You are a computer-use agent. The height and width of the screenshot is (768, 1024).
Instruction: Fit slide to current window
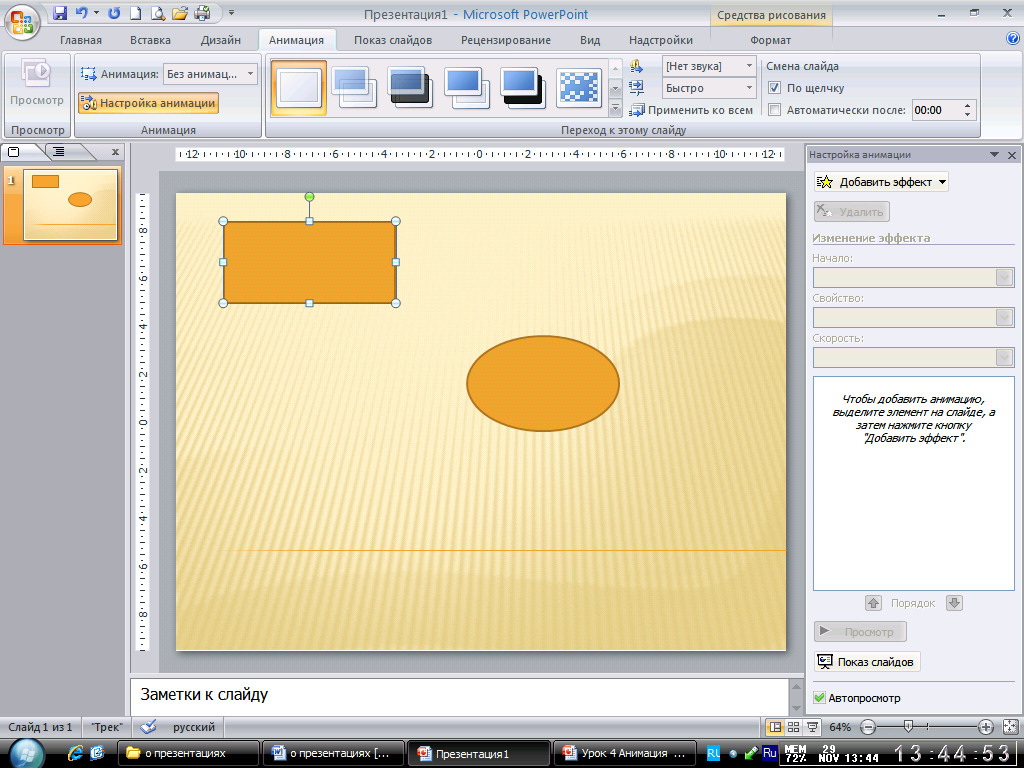(x=1010, y=727)
